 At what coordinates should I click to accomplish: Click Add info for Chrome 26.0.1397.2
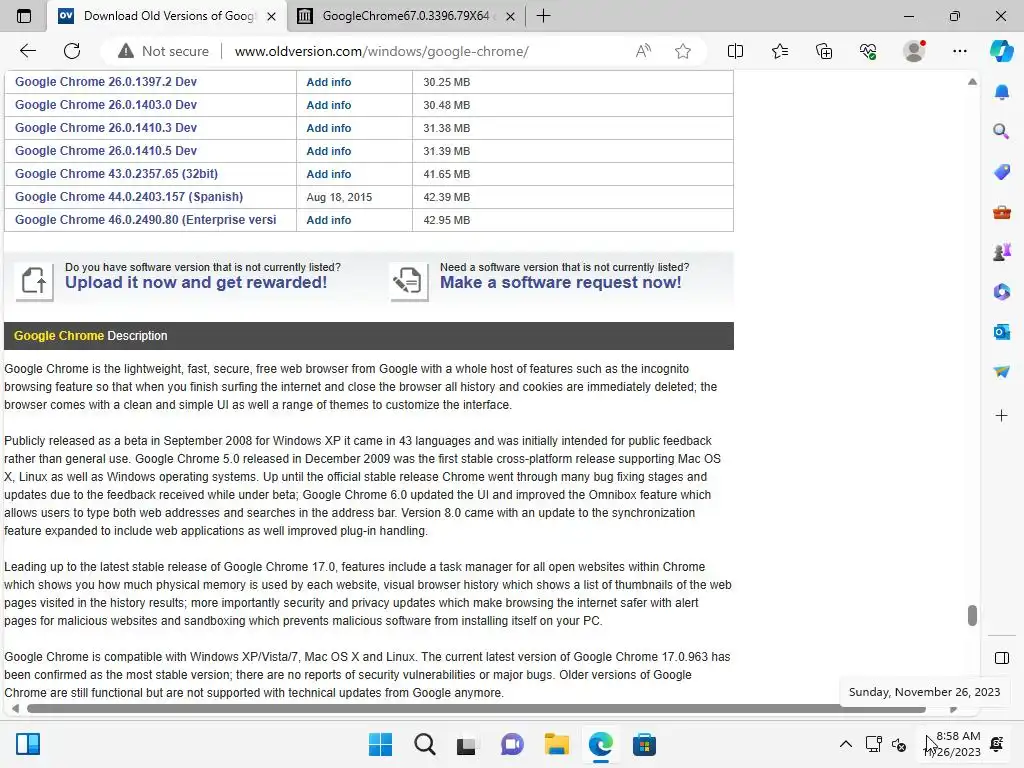(328, 82)
